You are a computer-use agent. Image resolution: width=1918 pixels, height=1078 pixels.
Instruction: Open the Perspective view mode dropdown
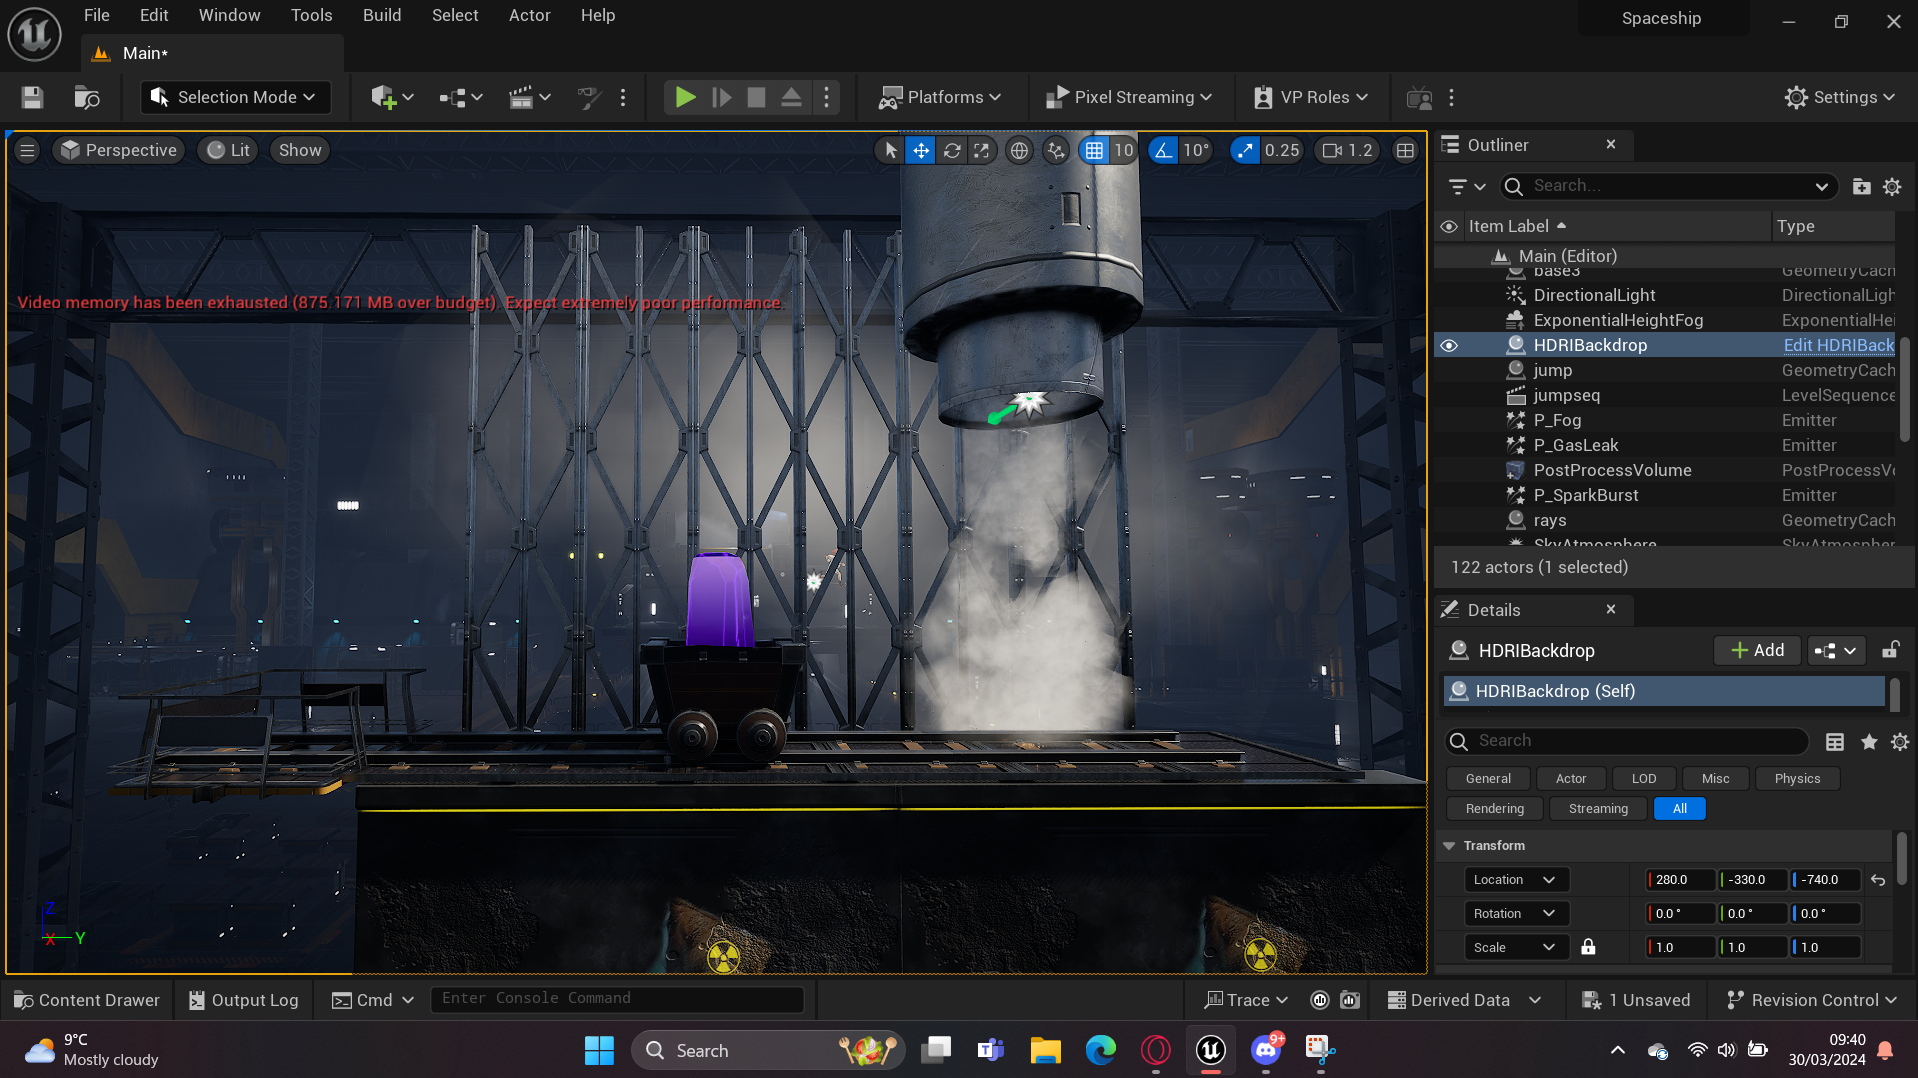[118, 150]
